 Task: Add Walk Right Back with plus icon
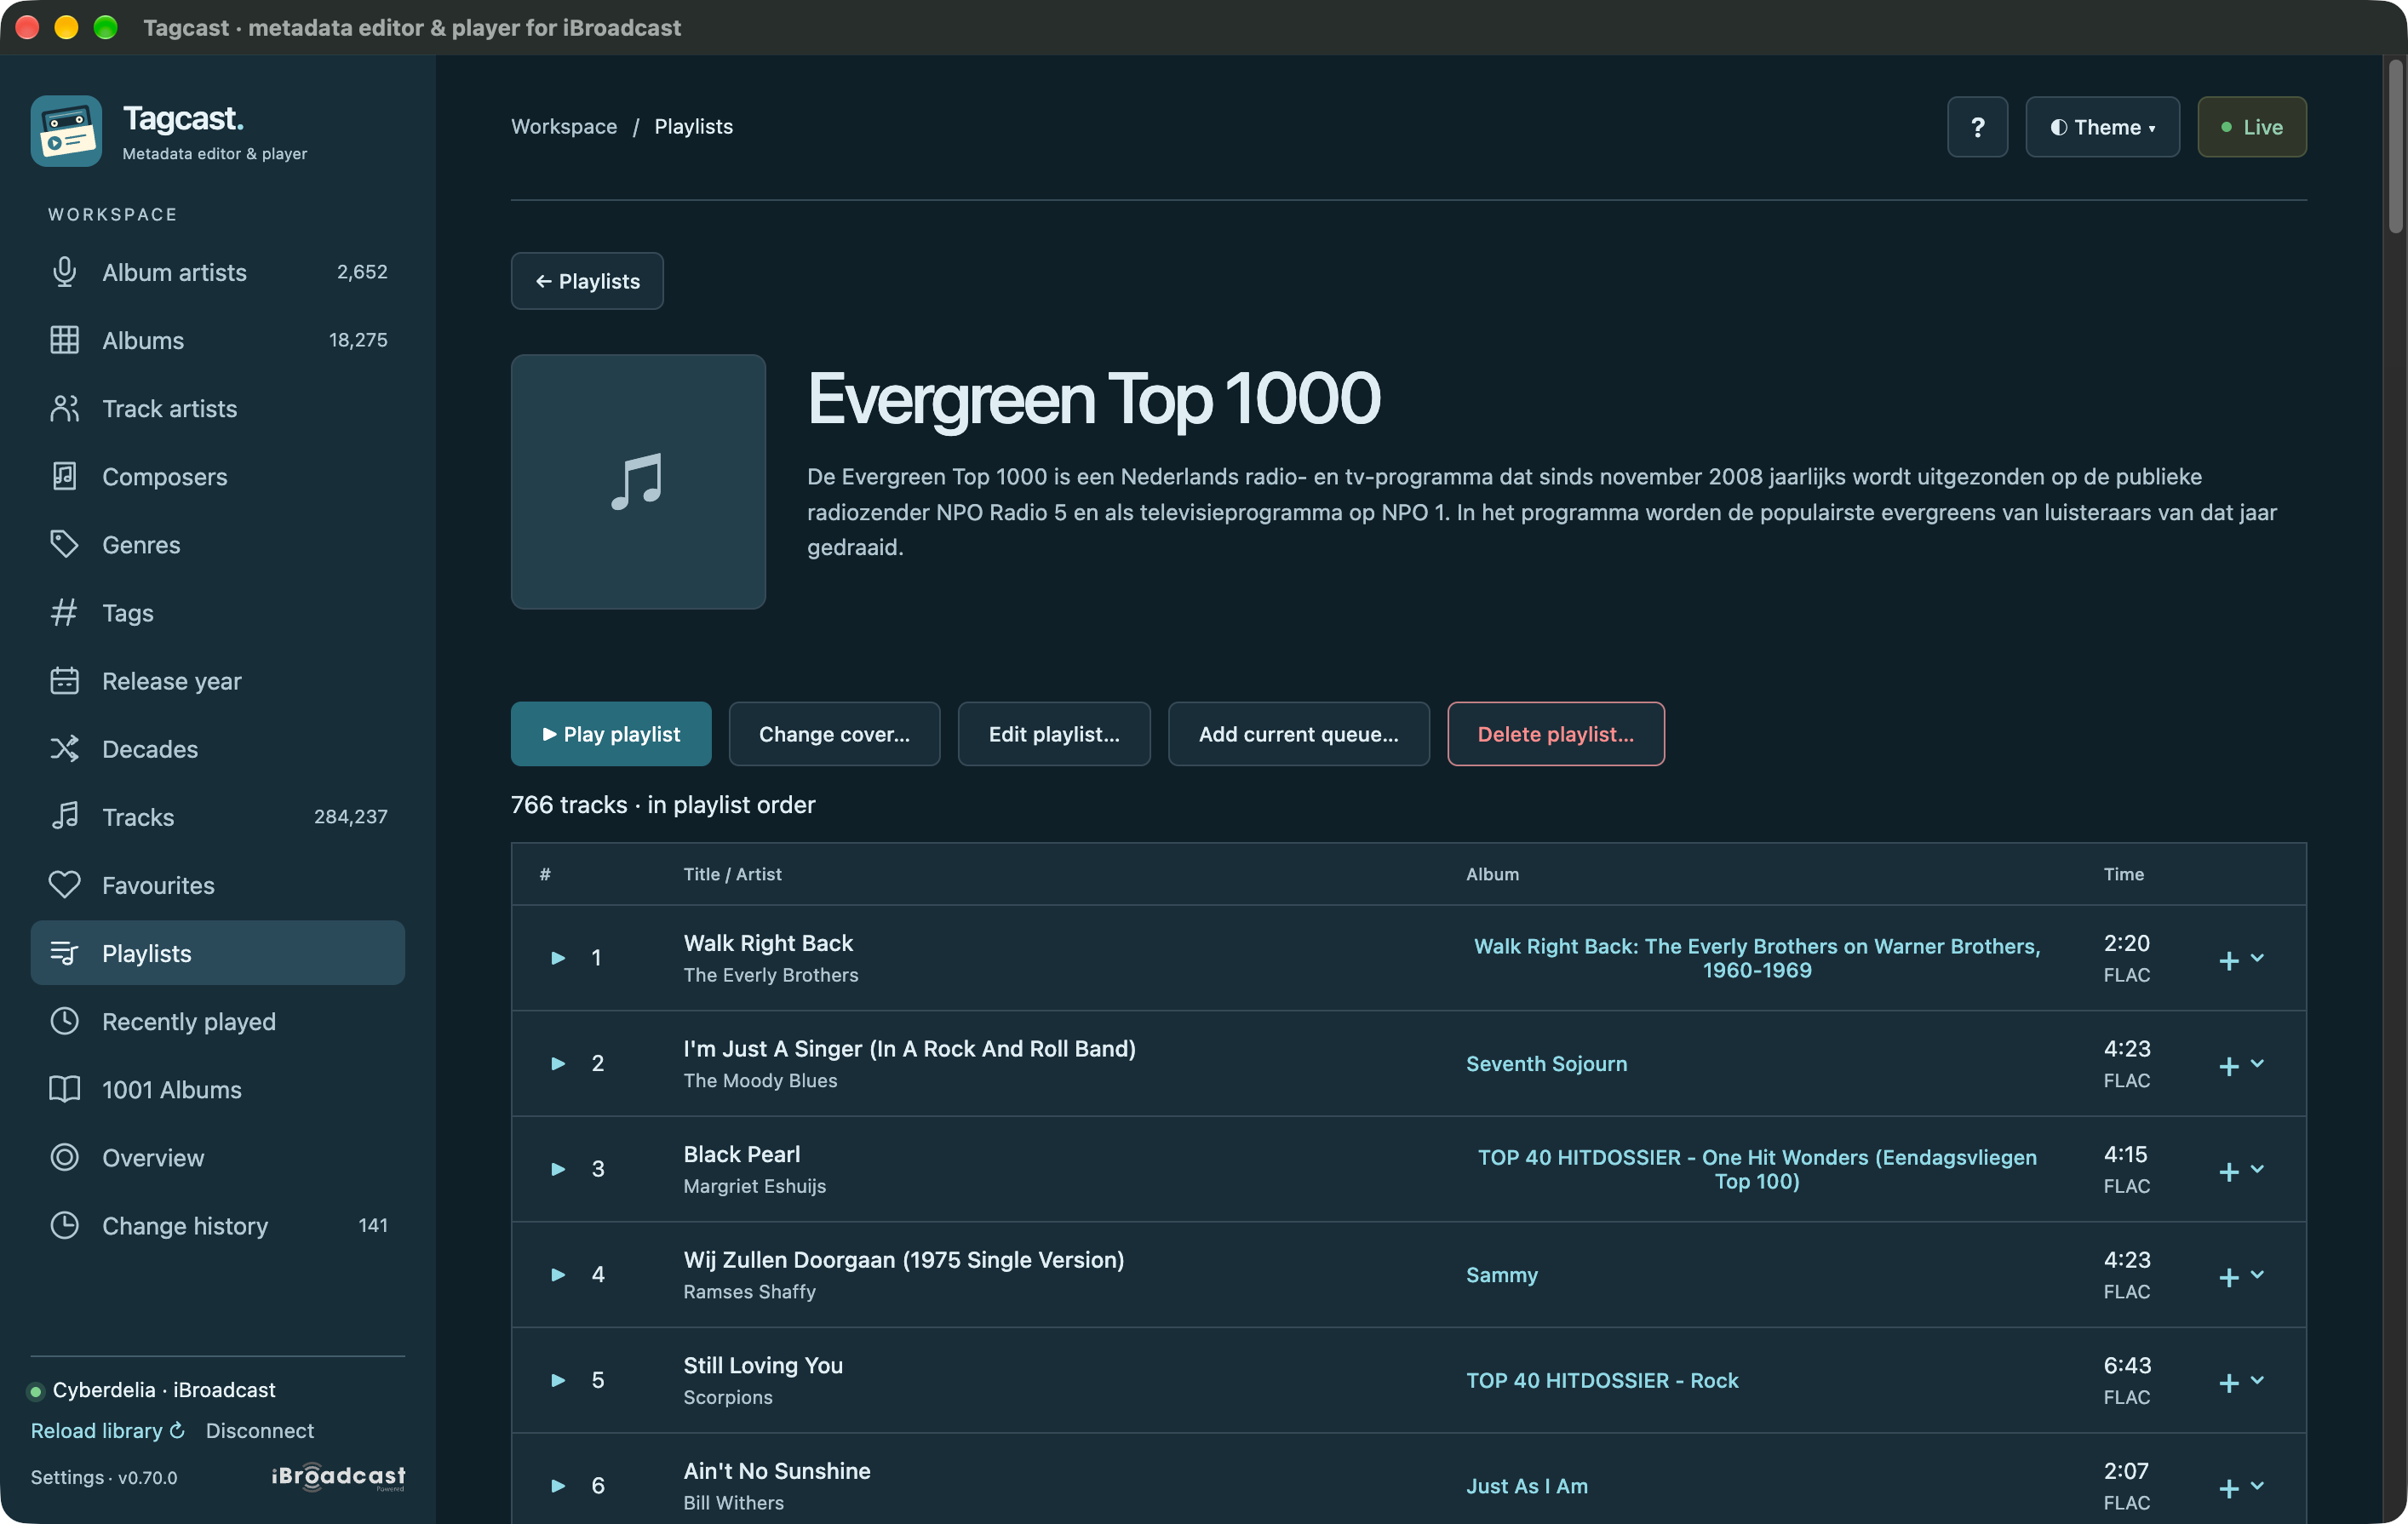pos(2229,960)
